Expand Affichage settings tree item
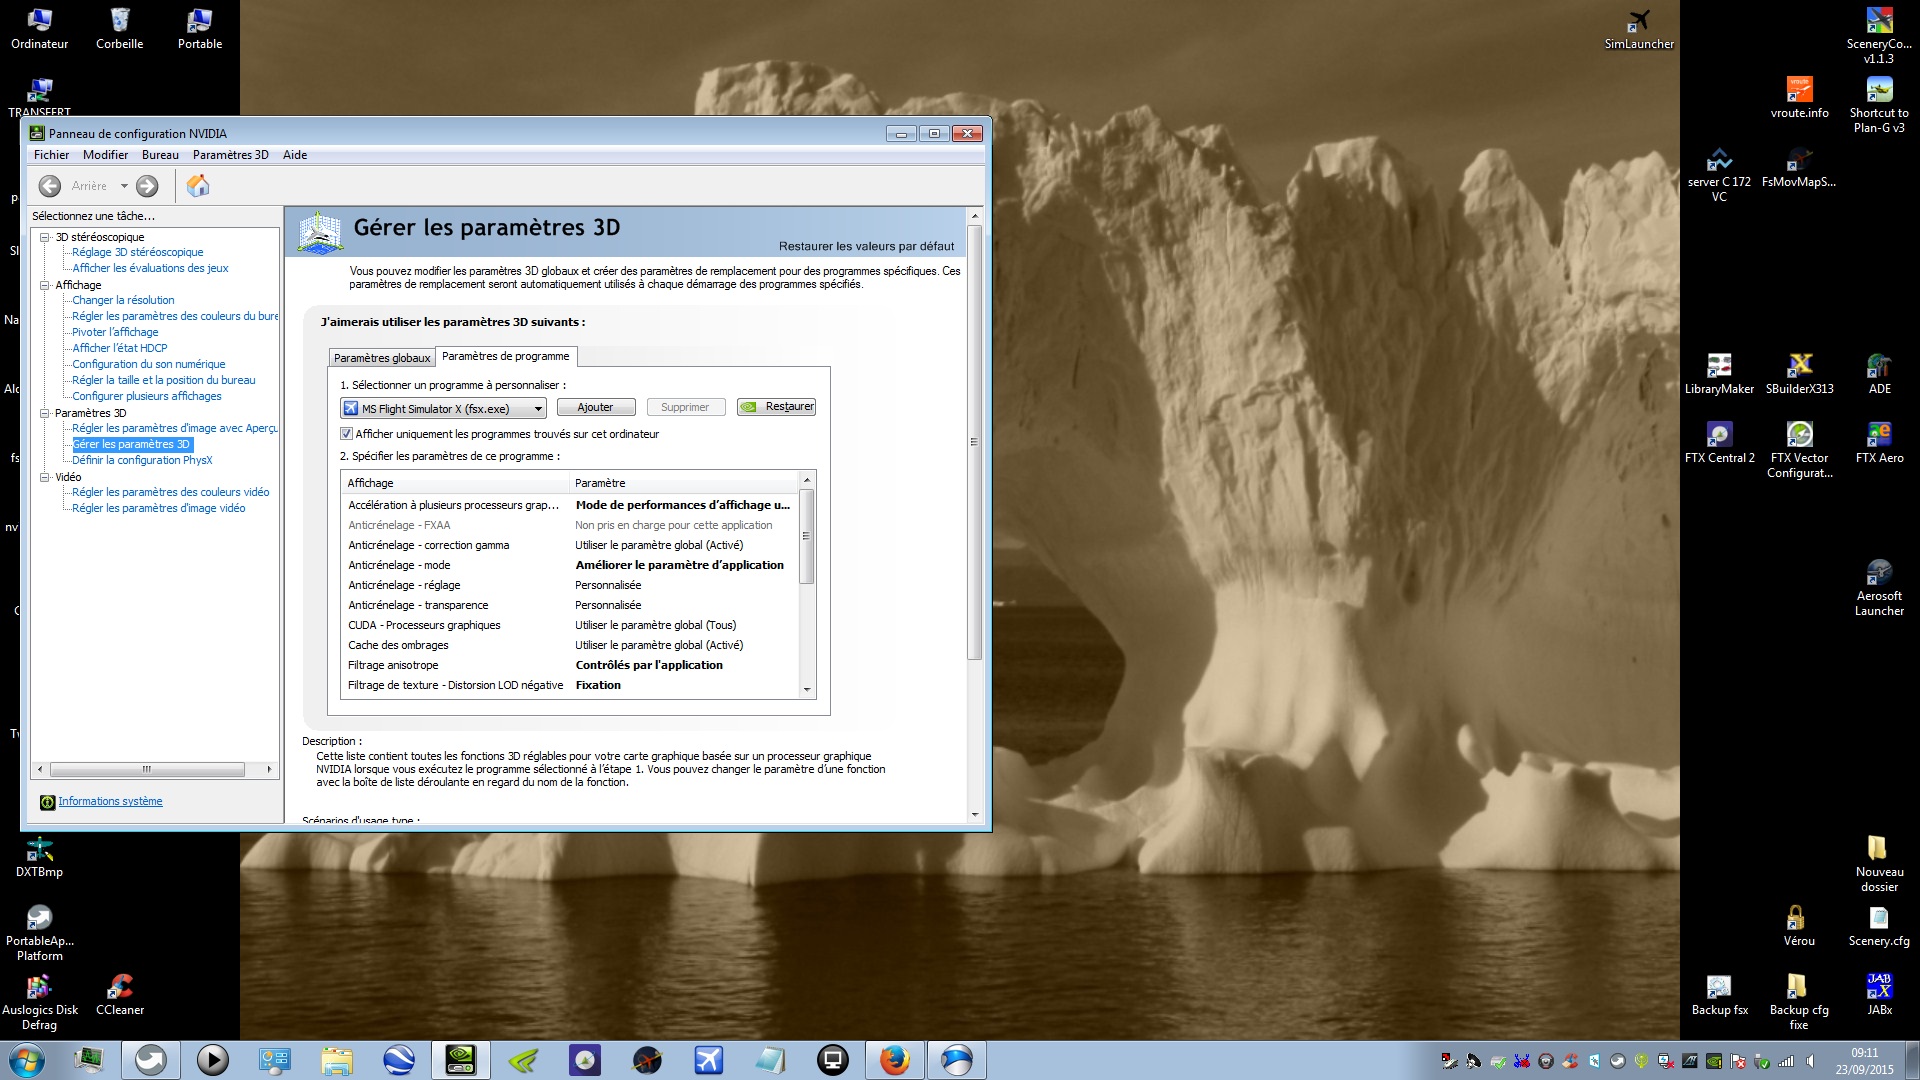Screen dimensions: 1920x1080 point(44,284)
